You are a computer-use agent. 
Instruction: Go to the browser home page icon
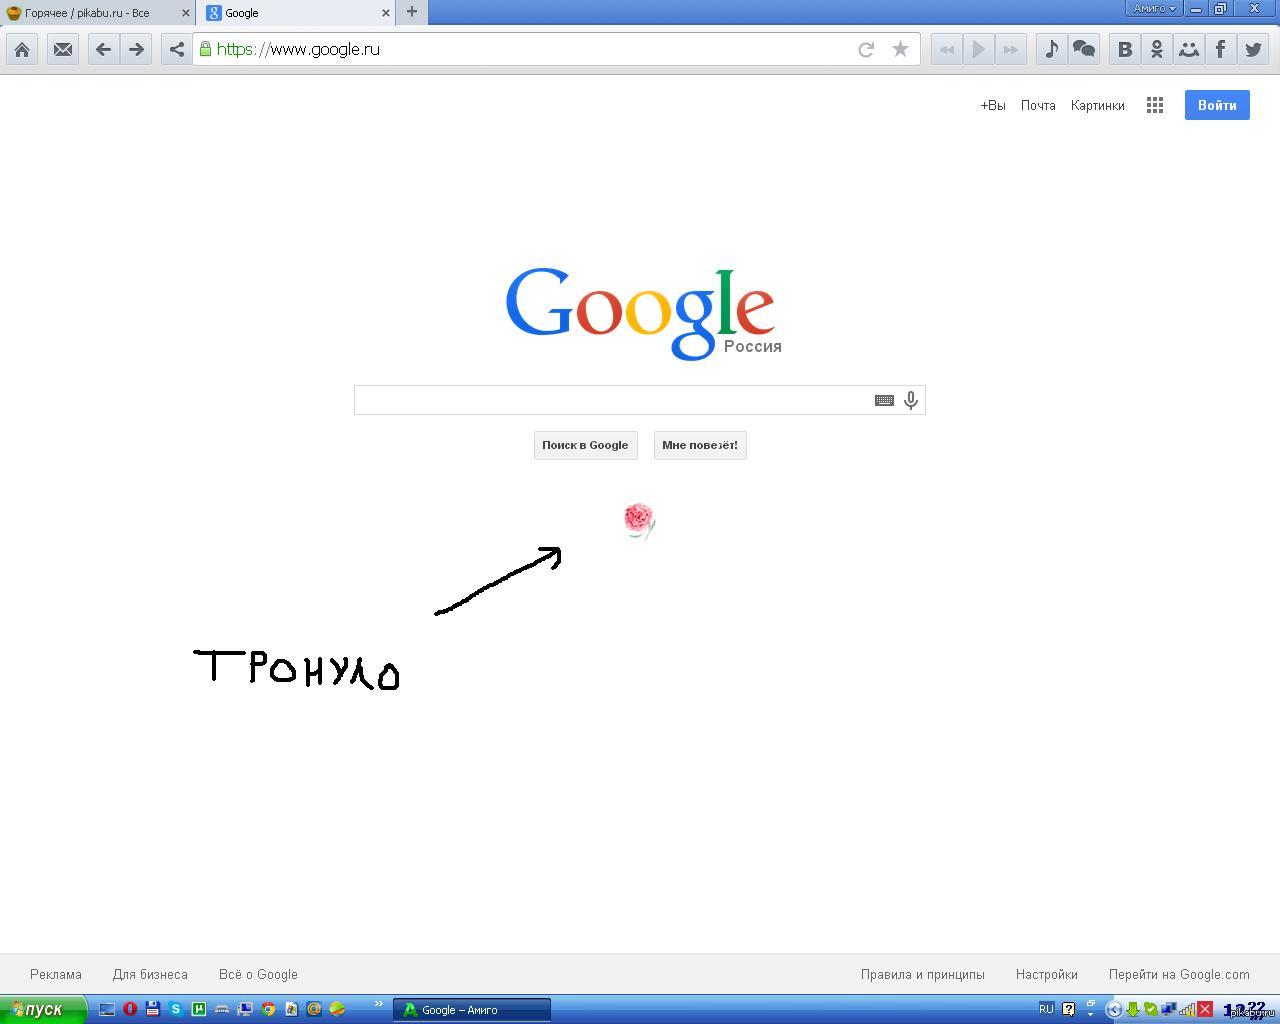[x=22, y=49]
